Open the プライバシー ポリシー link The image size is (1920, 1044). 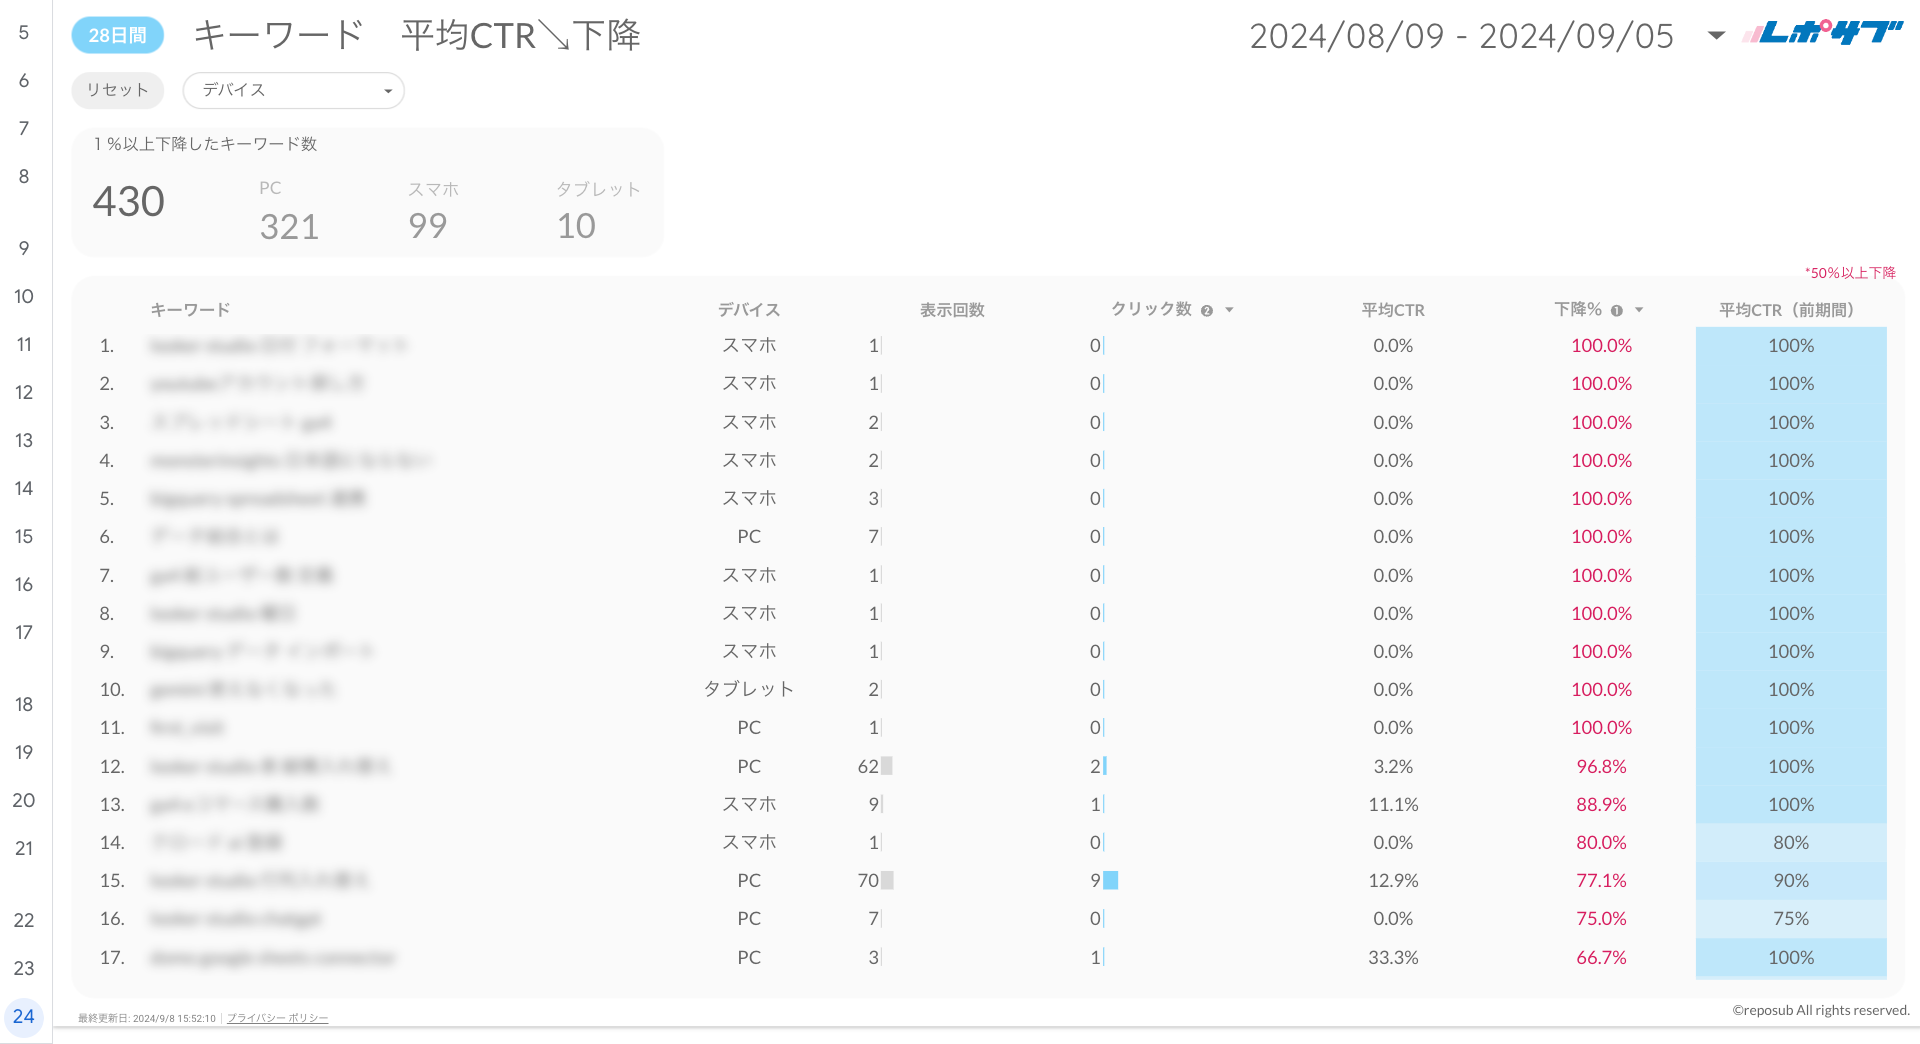277,1018
